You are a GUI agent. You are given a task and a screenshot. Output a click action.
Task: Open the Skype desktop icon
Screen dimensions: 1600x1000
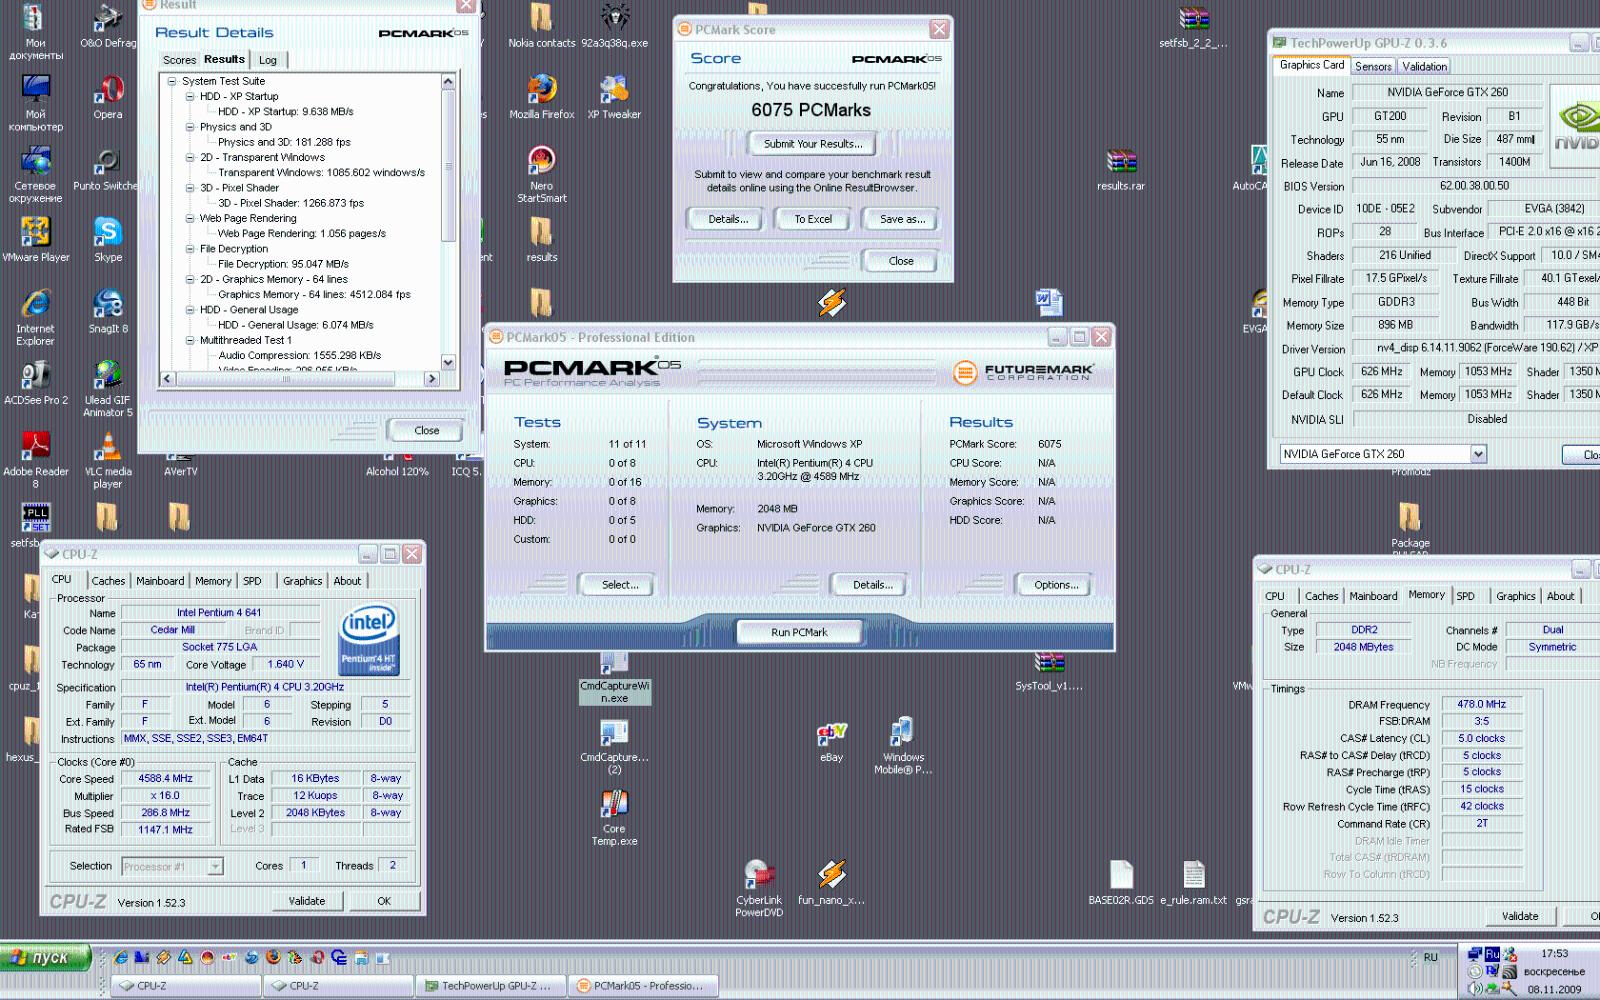108,240
